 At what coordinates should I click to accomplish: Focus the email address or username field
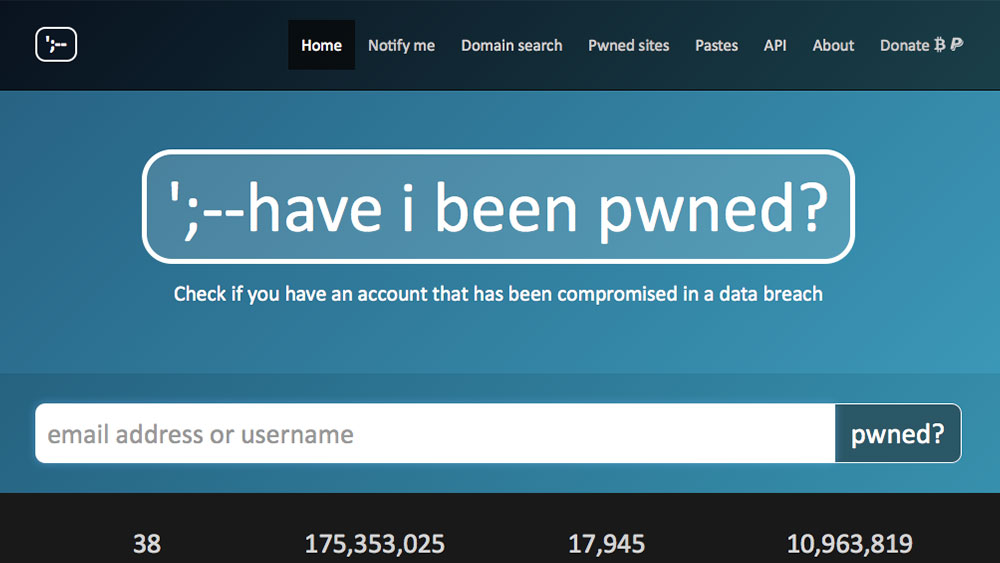pyautogui.click(x=435, y=434)
